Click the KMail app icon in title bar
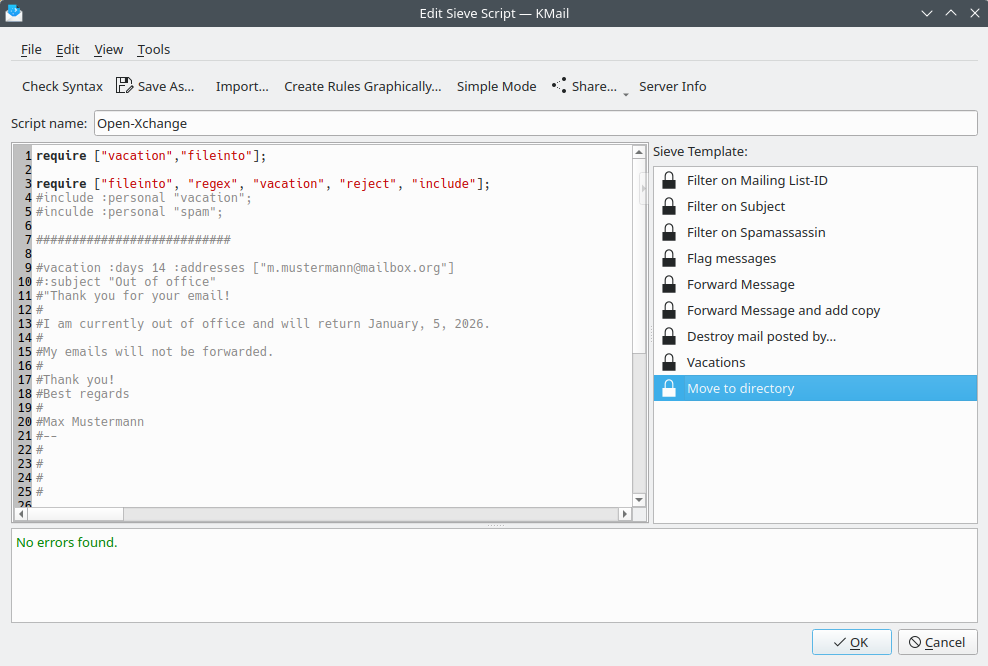The height and width of the screenshot is (666, 988). pyautogui.click(x=14, y=13)
